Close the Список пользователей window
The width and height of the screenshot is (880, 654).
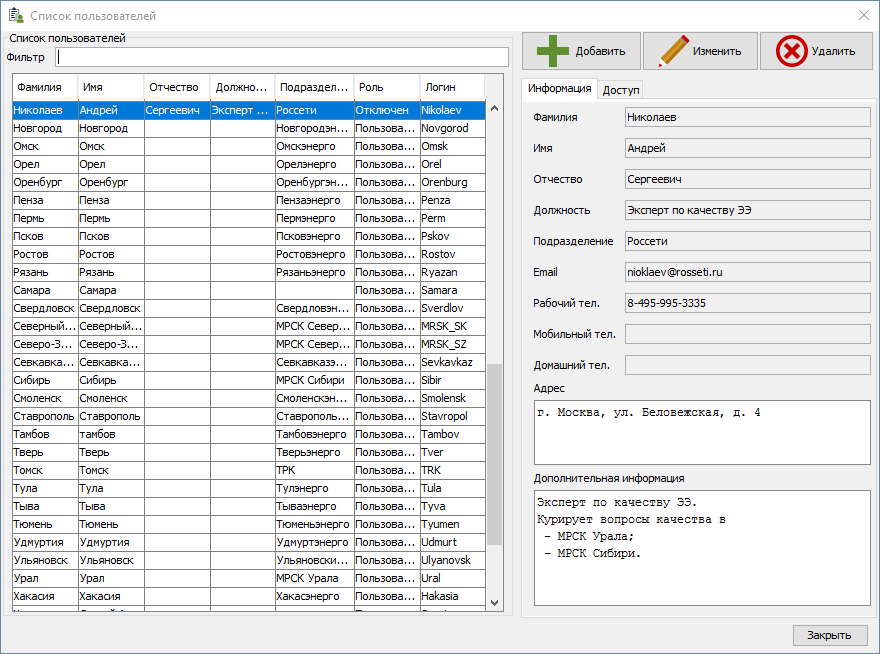864,15
